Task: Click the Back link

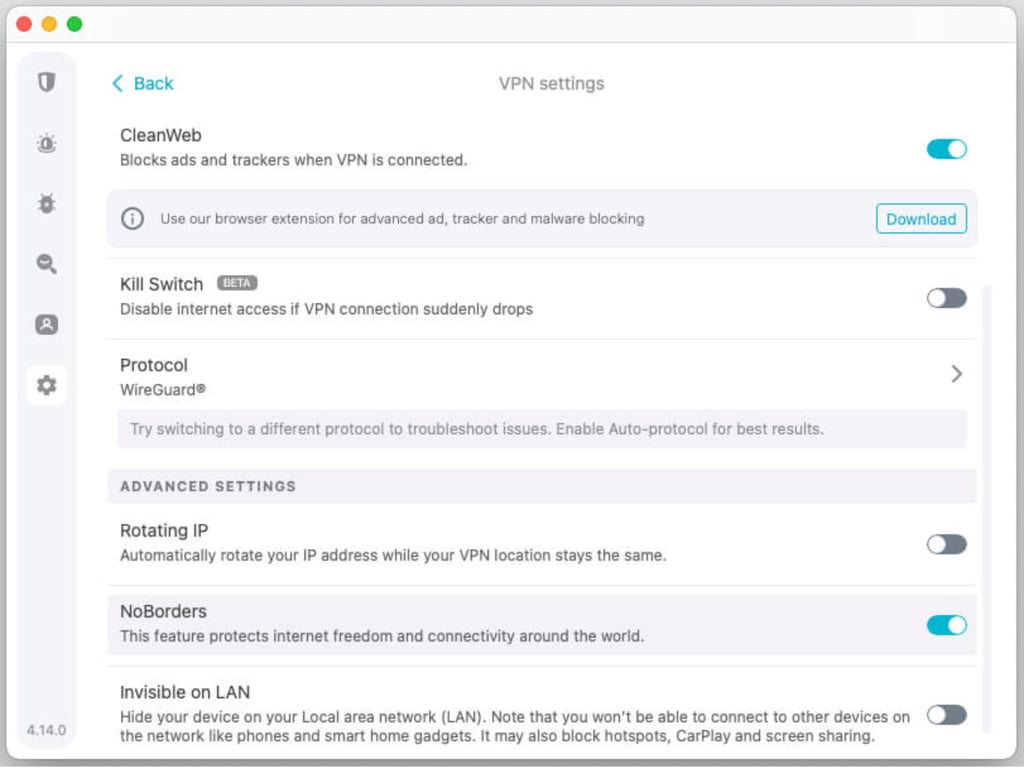Action: pos(143,83)
